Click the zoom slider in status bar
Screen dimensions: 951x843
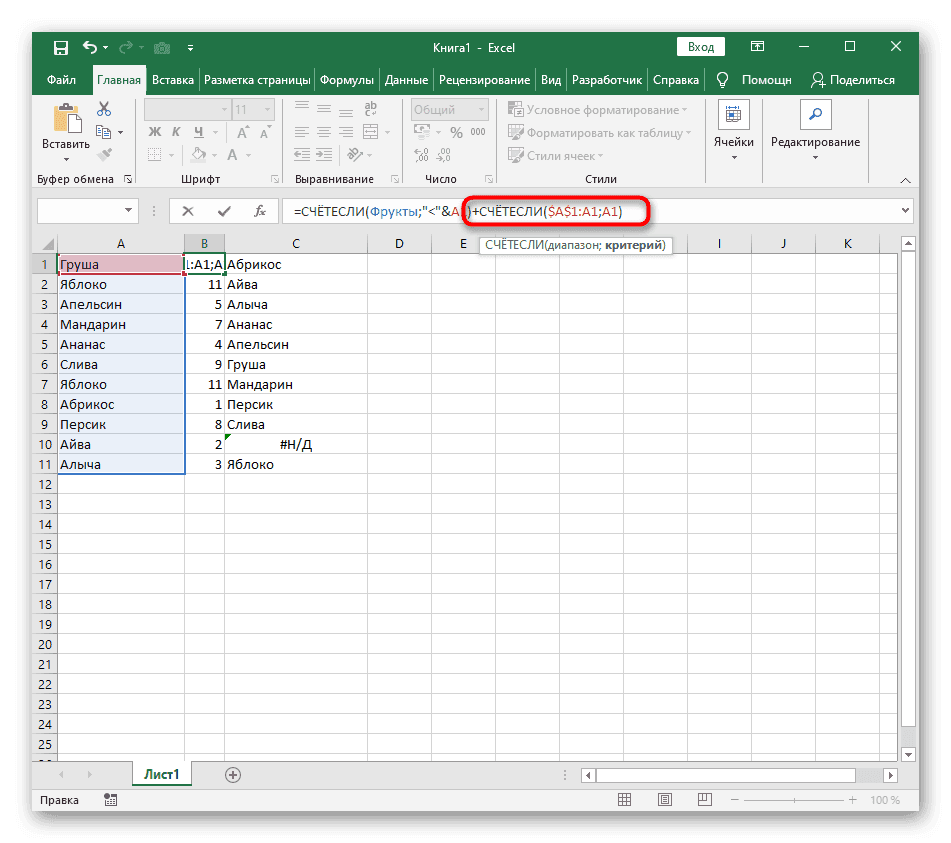tap(792, 801)
